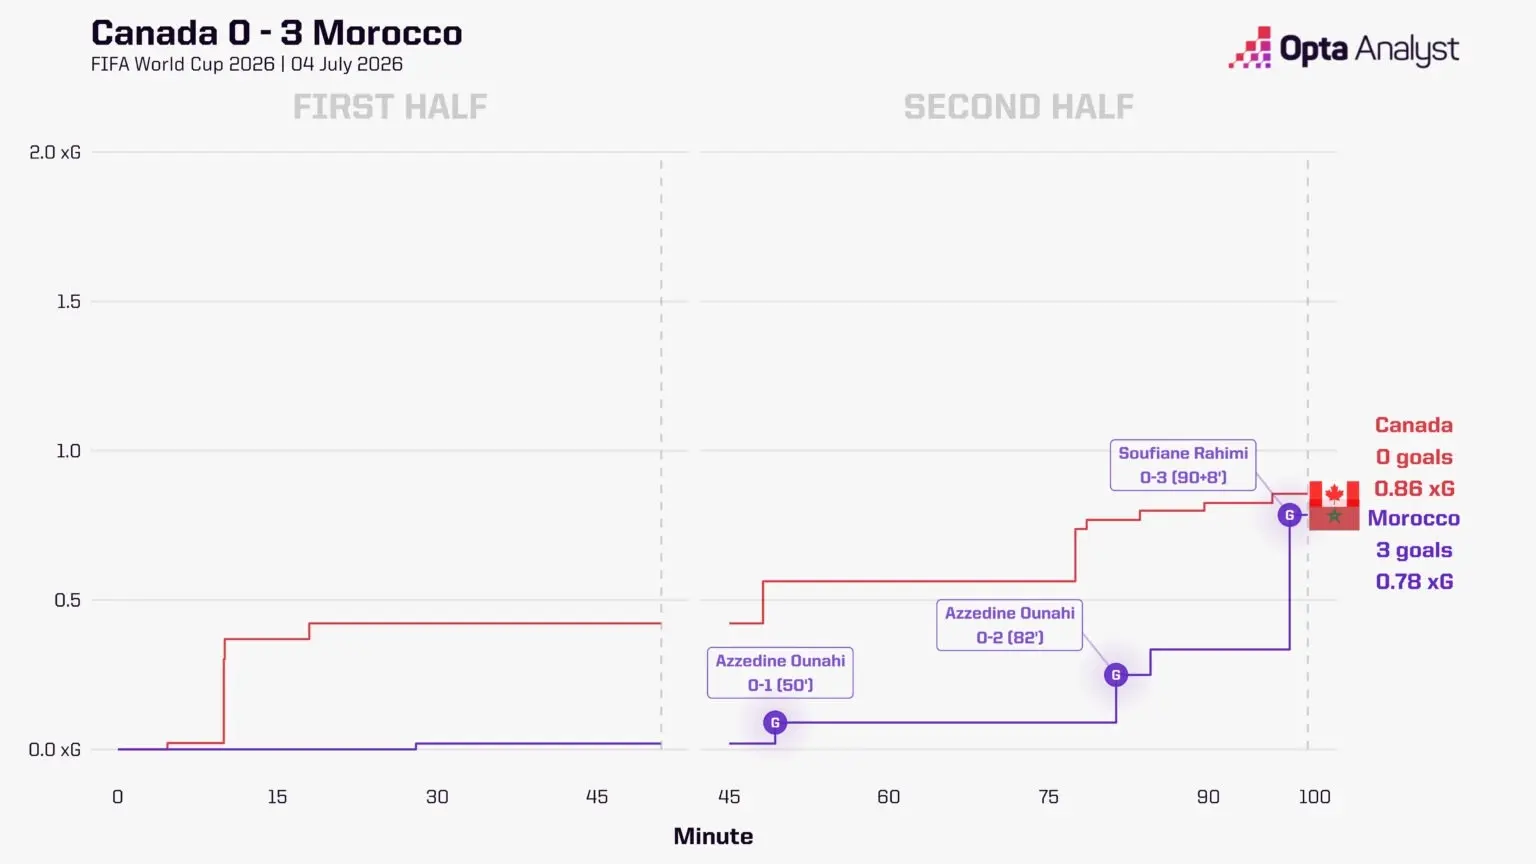Click the 50' goal marker G icon
1536x864 pixels.
(x=775, y=723)
